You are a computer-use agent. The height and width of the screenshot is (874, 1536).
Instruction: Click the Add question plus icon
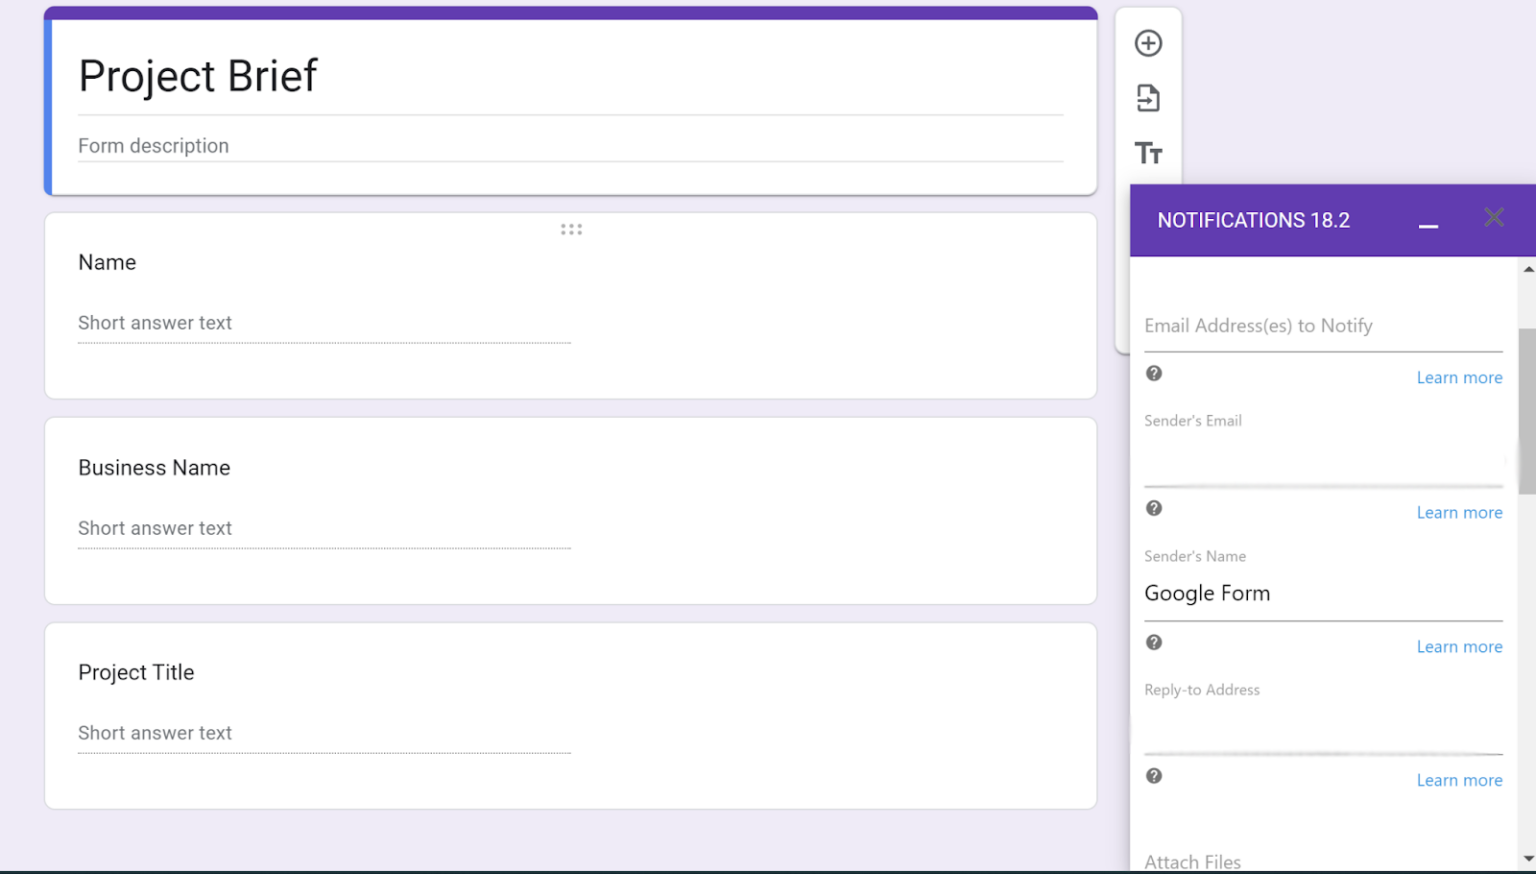[1148, 43]
